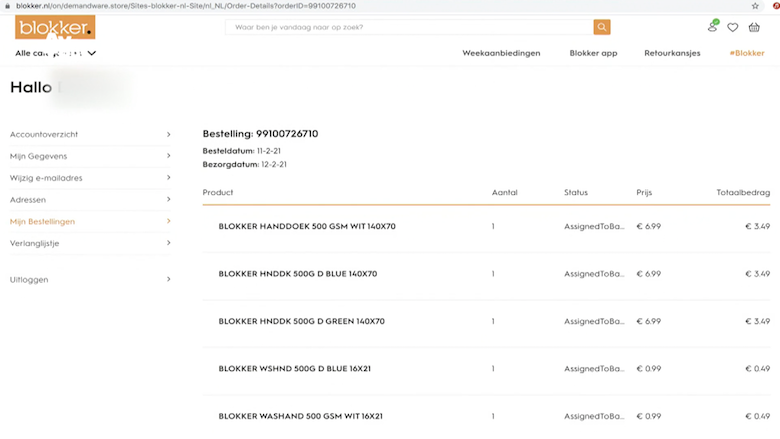Open the Blokker app menu item
The width and height of the screenshot is (780, 439).
click(x=593, y=53)
